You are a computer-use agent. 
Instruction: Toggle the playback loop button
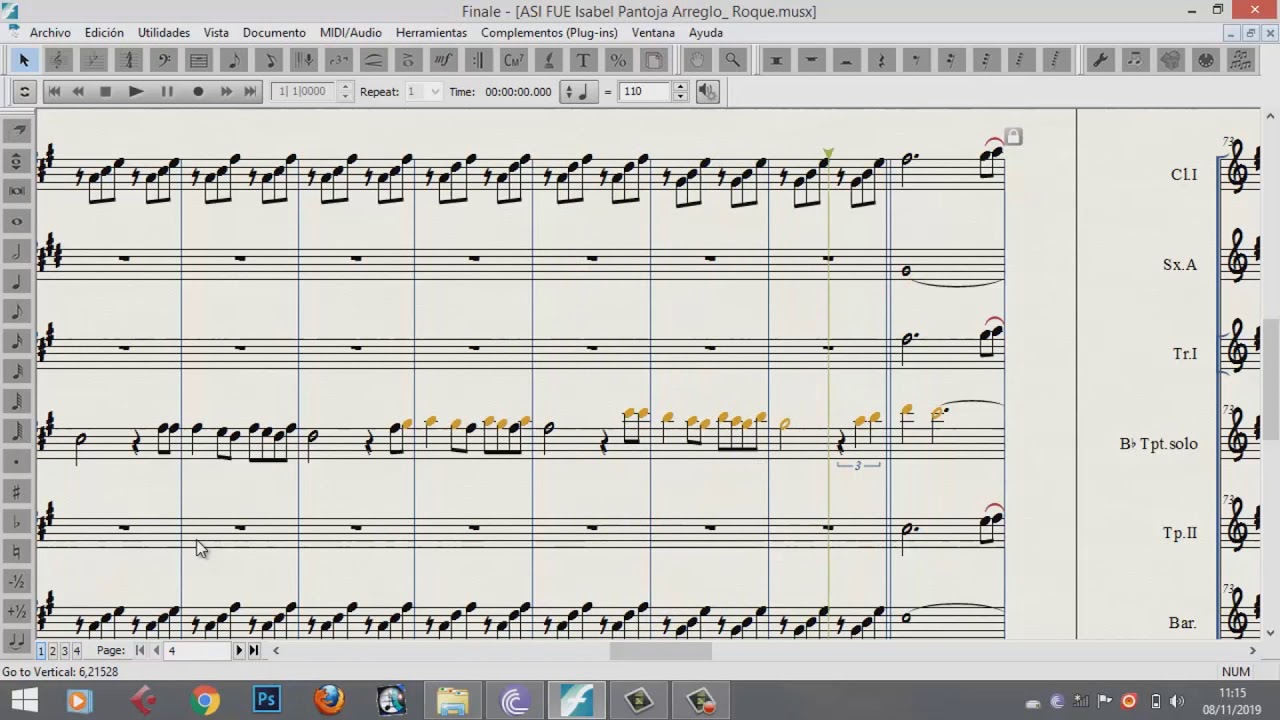[x=24, y=92]
